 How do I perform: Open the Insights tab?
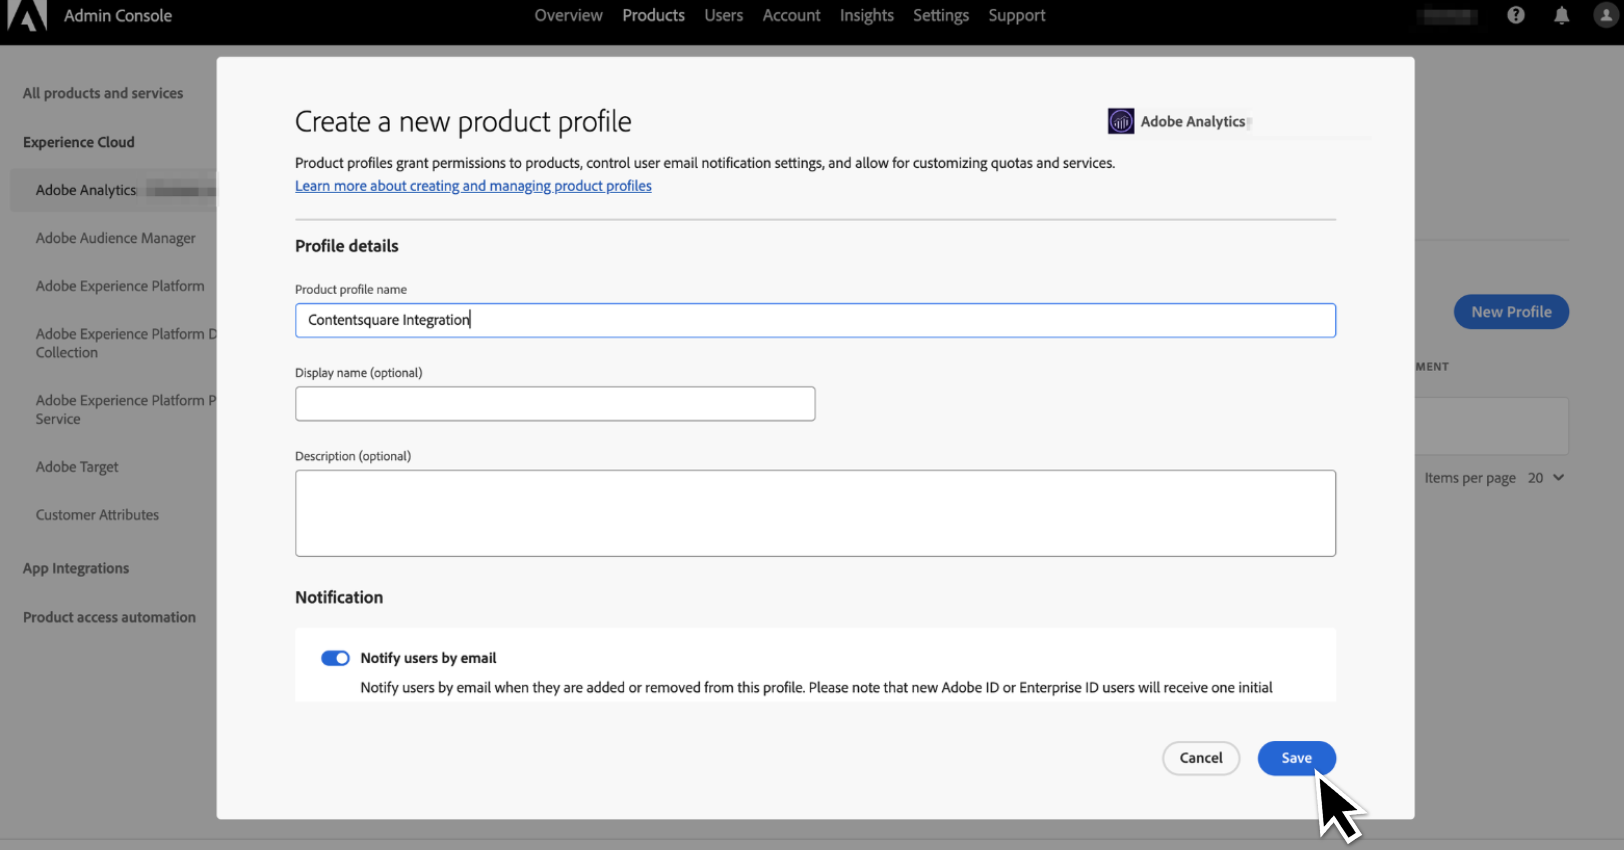point(866,15)
